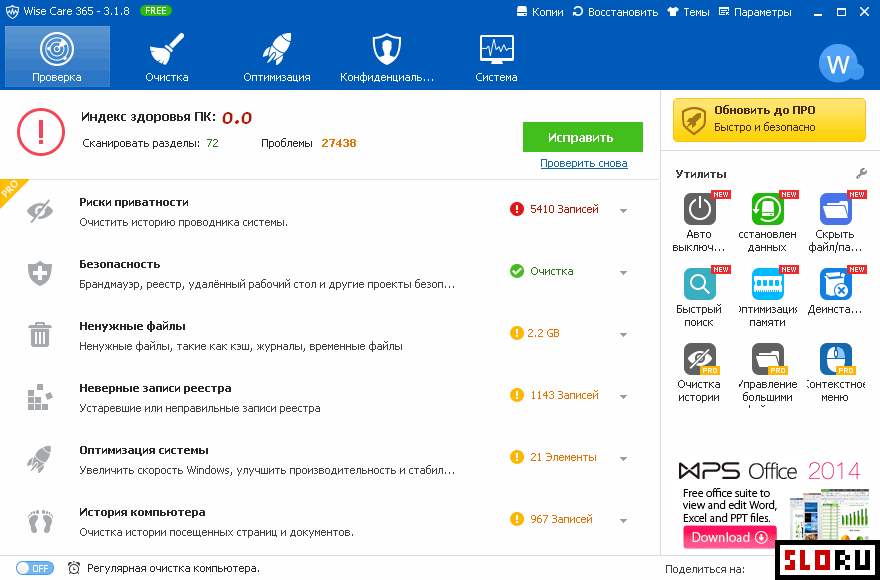Open the Скрыть файл/папку utility
This screenshot has width=880, height=580.
click(836, 209)
